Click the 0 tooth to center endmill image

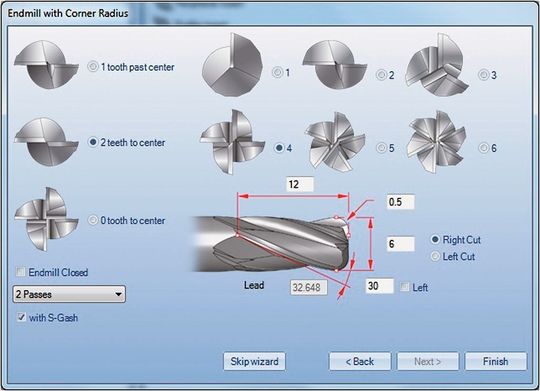pos(46,219)
